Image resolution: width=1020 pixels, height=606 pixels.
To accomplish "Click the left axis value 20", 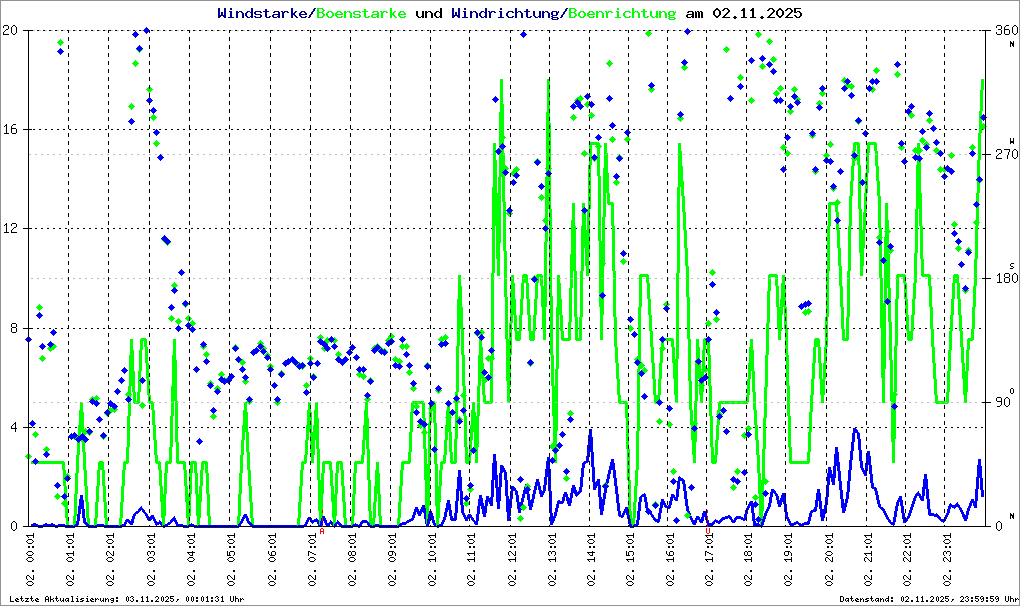I will (10, 30).
